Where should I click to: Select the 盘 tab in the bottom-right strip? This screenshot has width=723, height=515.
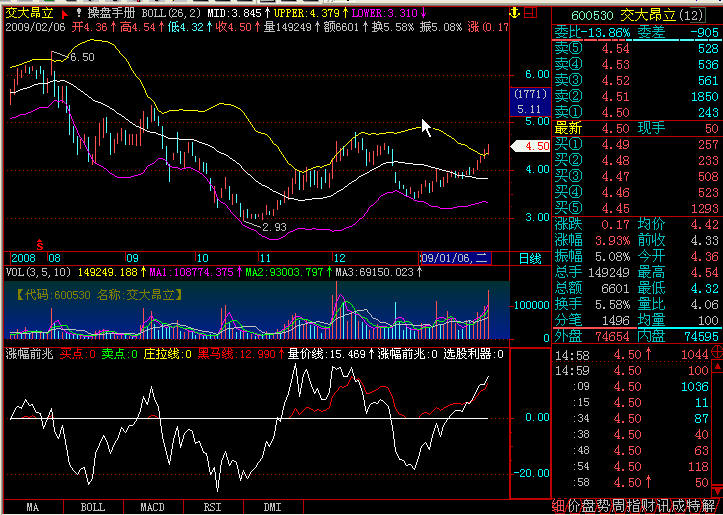click(589, 506)
